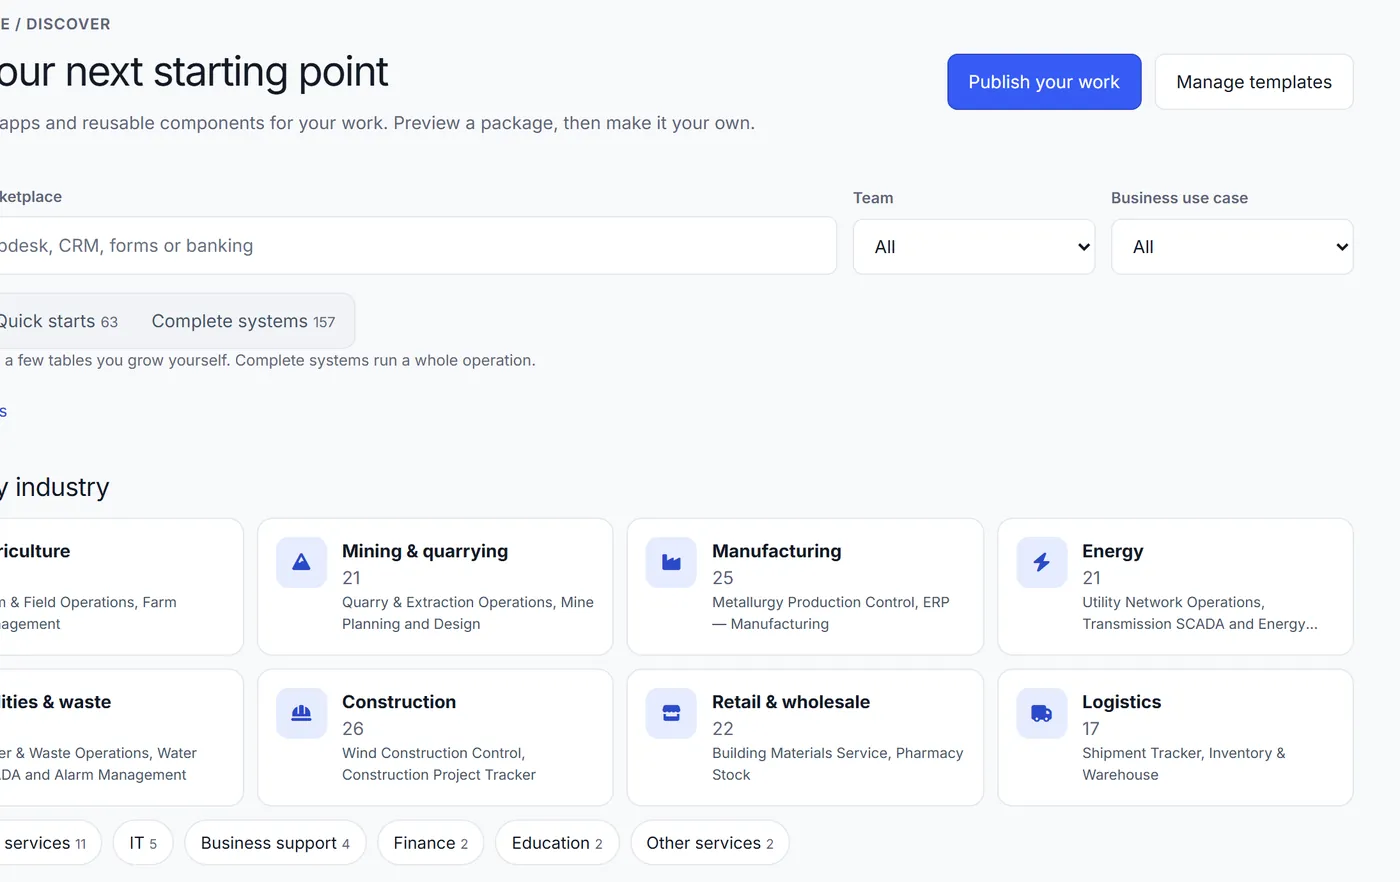Open the Manufacturing card title
The width and height of the screenshot is (1400, 882).
[x=777, y=551]
